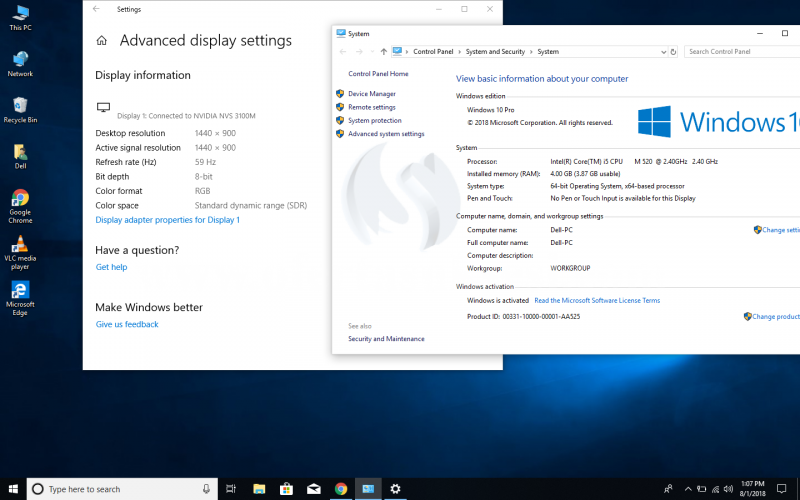Click Change product key link

tap(776, 317)
